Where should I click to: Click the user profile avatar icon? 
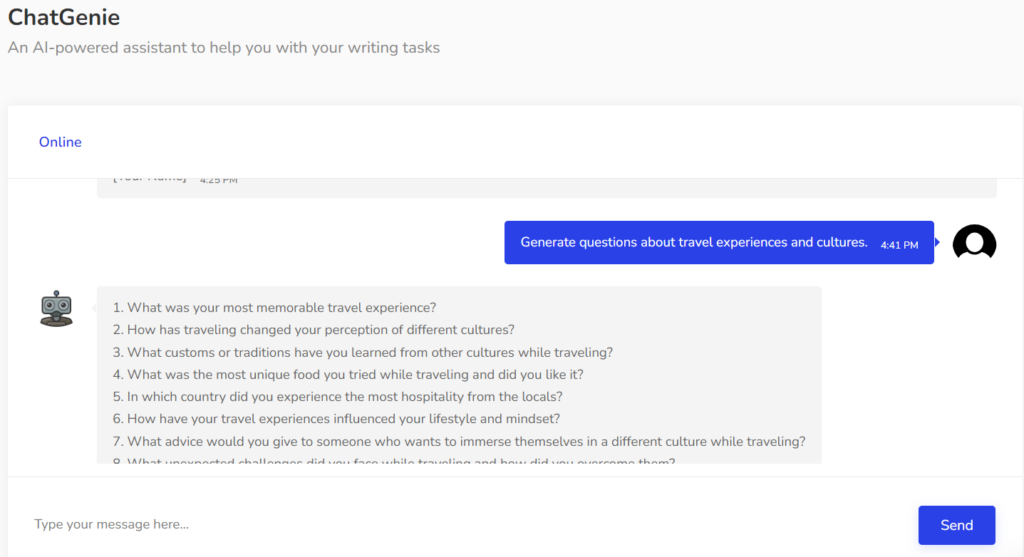[974, 243]
